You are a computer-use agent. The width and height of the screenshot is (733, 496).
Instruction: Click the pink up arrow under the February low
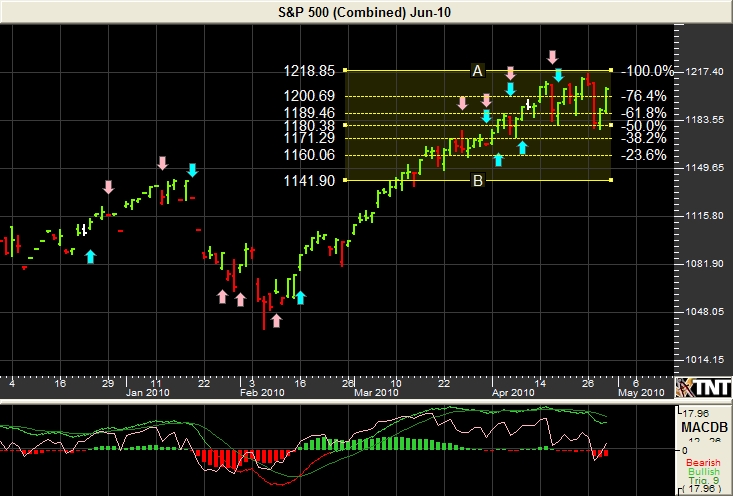coord(276,320)
